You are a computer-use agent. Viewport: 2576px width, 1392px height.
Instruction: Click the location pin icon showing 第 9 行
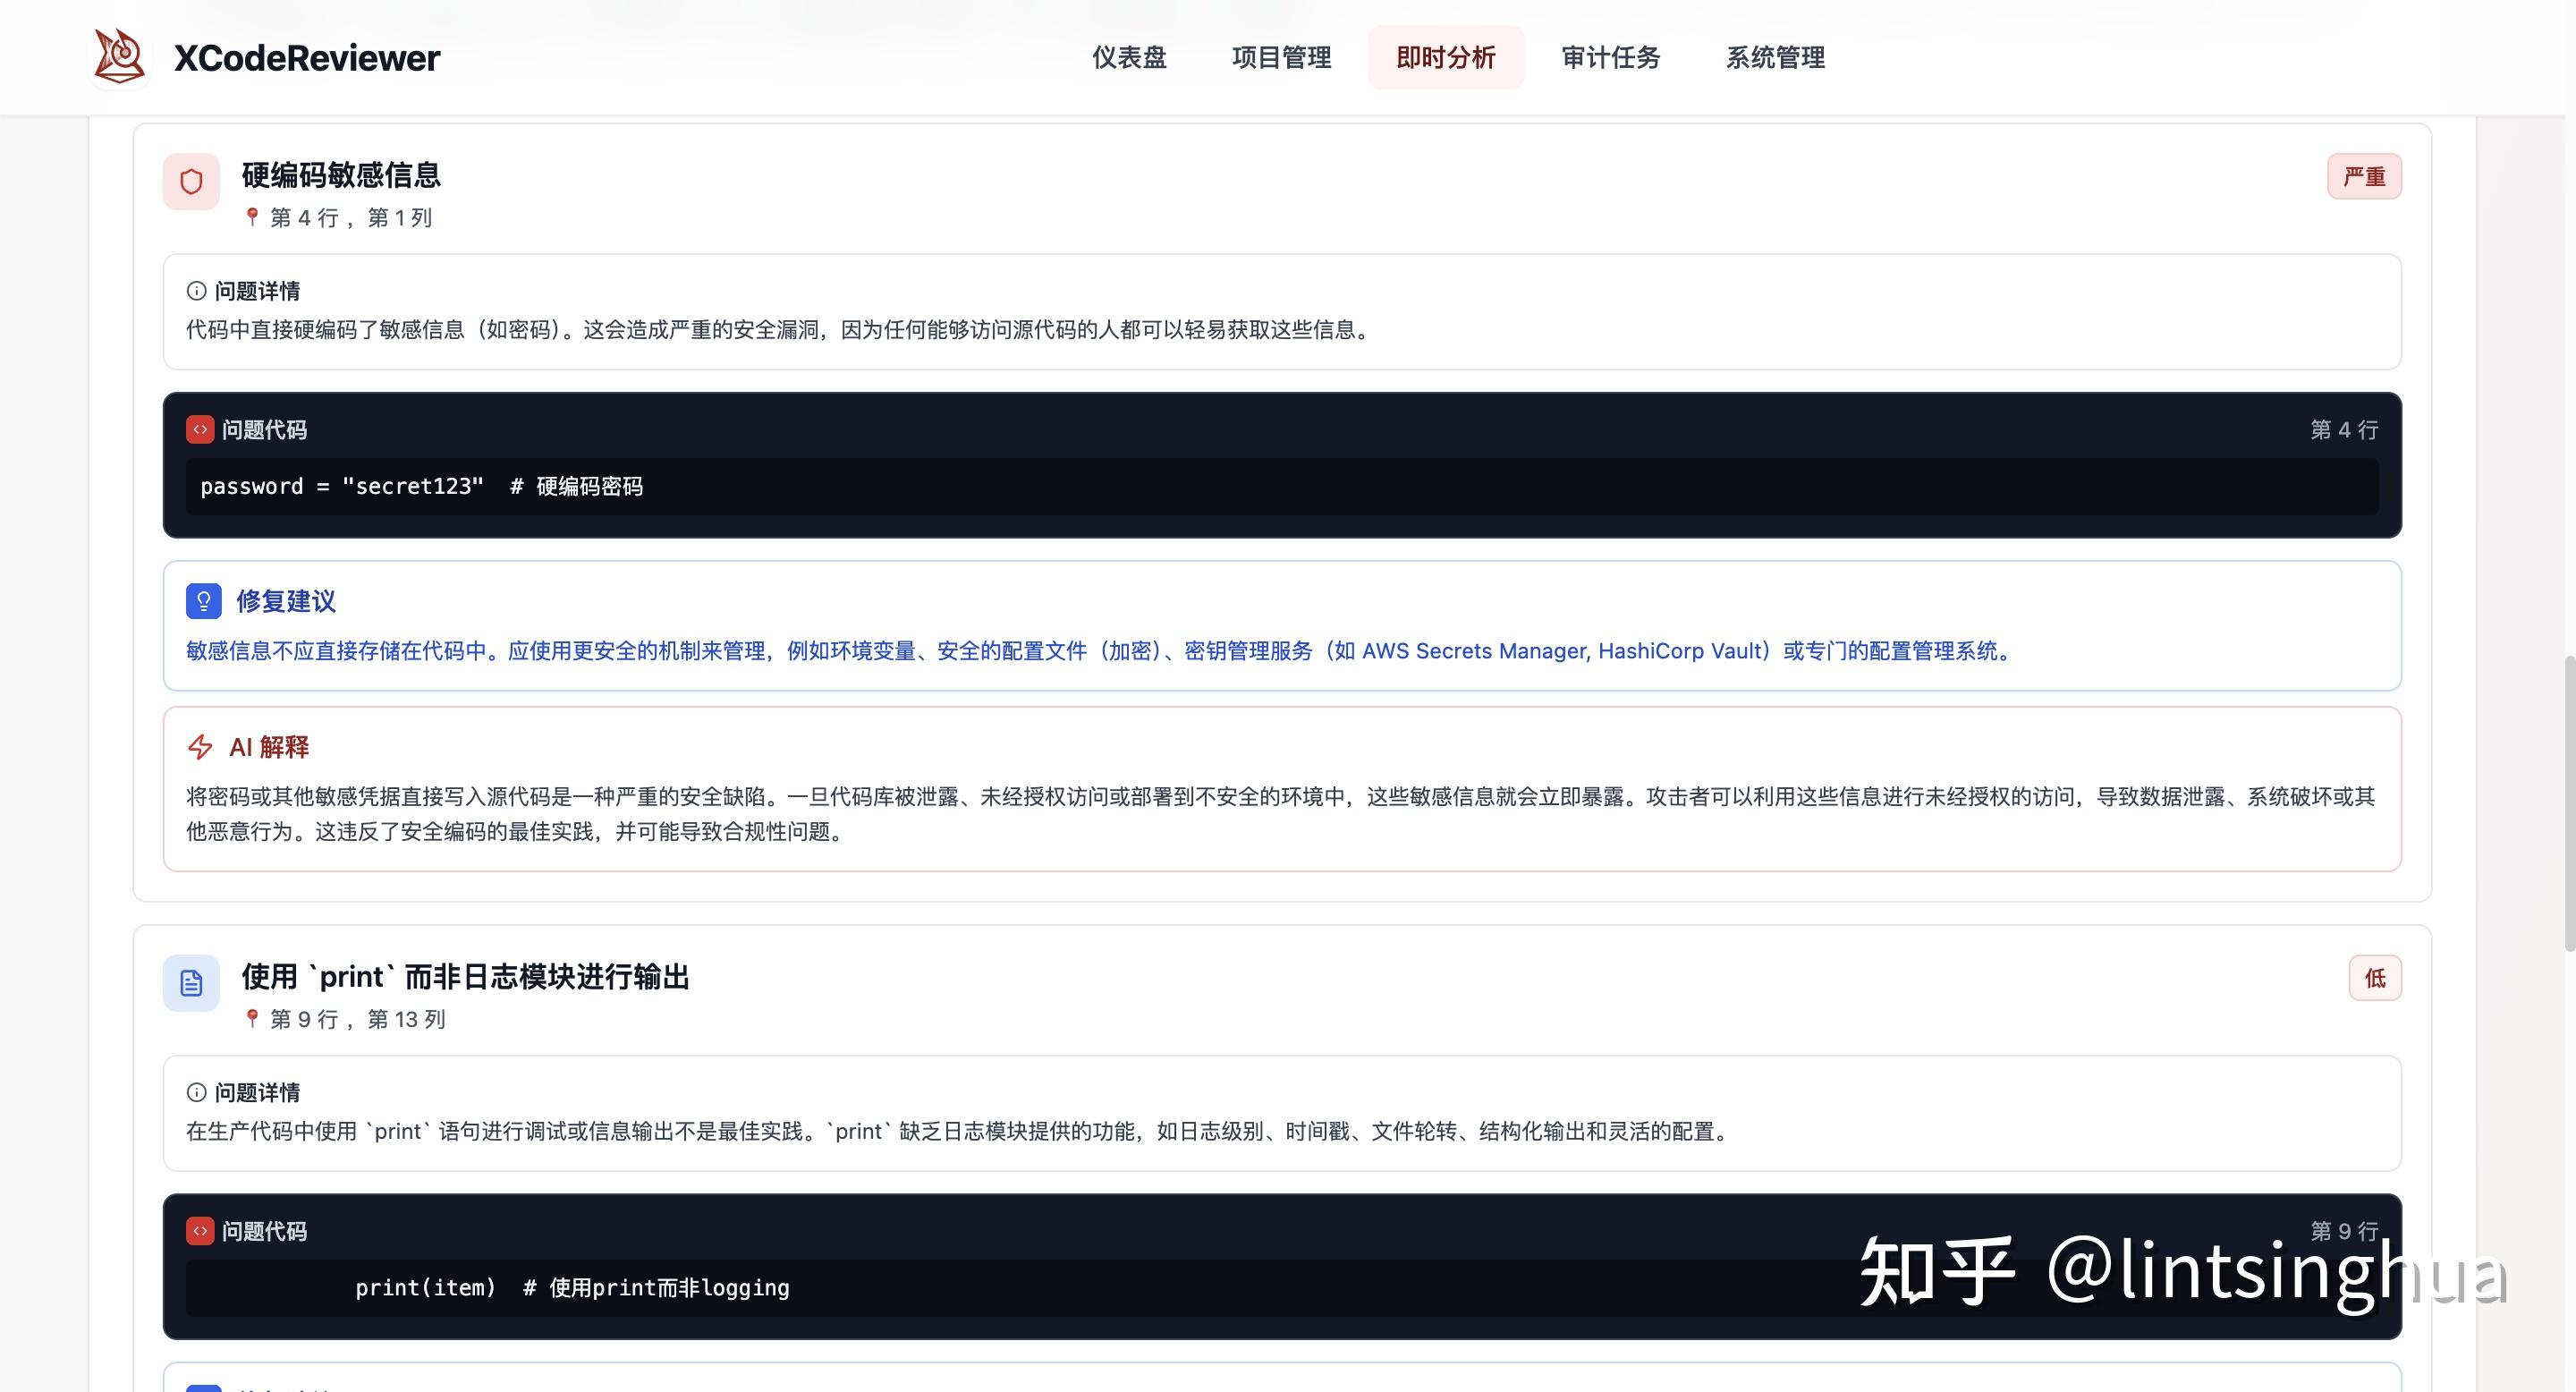[252, 1019]
